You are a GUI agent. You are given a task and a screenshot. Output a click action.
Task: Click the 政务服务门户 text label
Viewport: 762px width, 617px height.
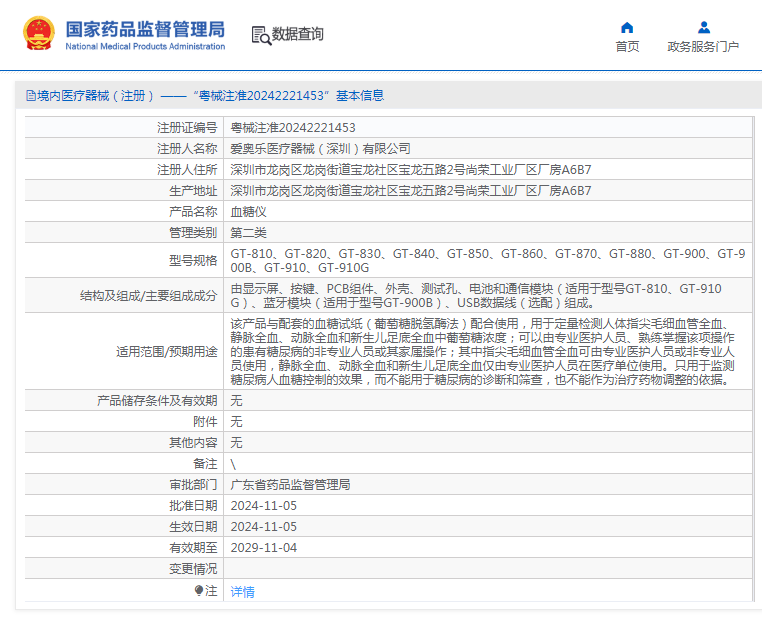tap(703, 47)
